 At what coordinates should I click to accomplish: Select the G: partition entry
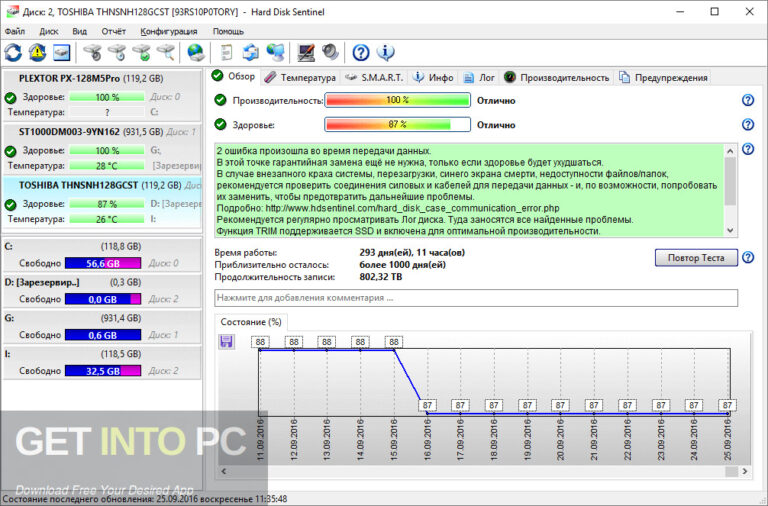coord(102,326)
